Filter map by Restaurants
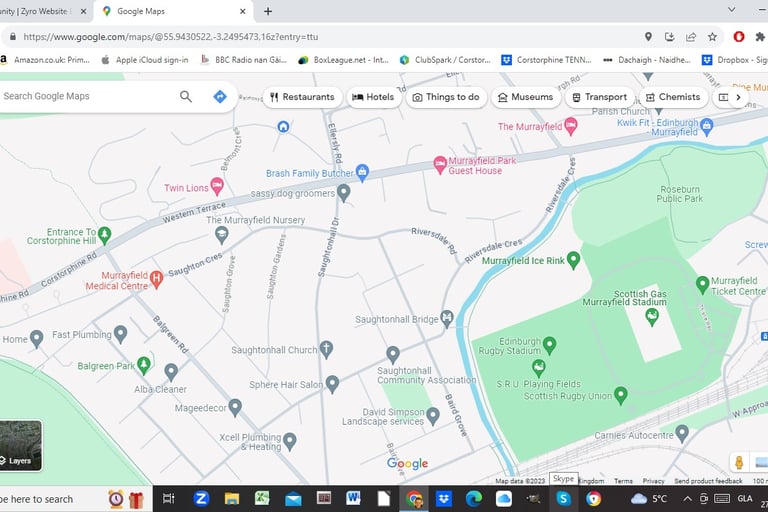This screenshot has height=512, width=768. pos(302,97)
